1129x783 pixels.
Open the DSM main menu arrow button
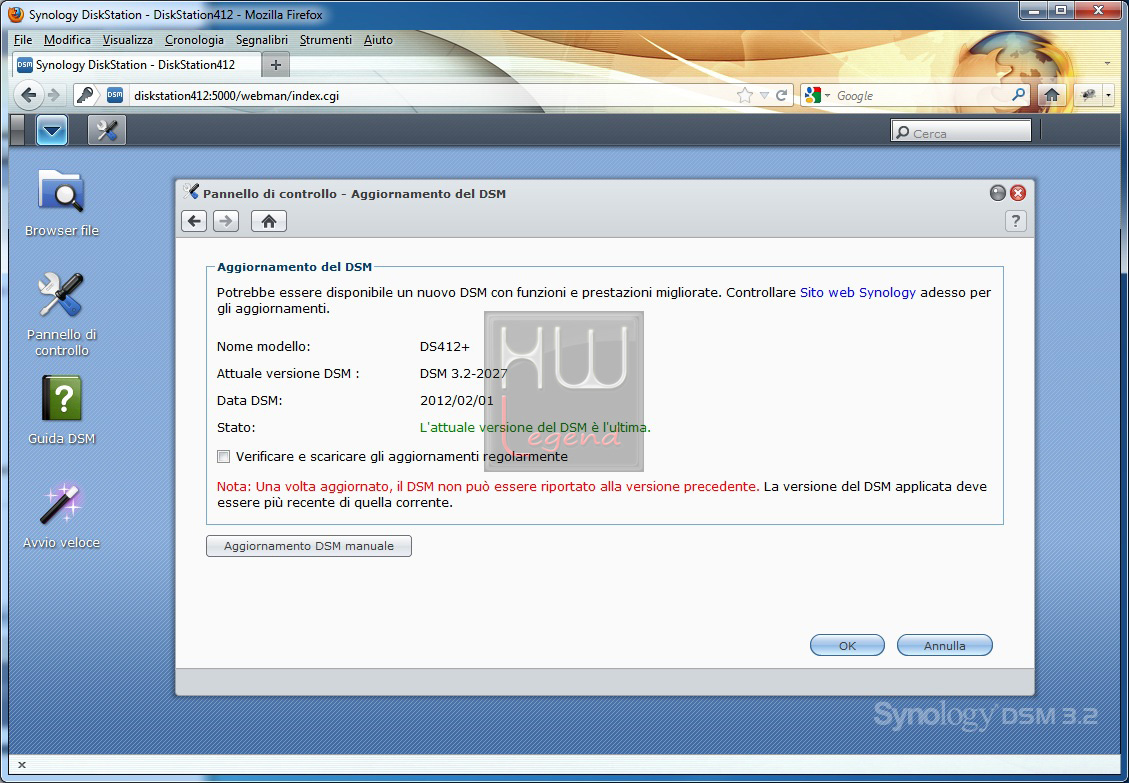click(x=52, y=130)
